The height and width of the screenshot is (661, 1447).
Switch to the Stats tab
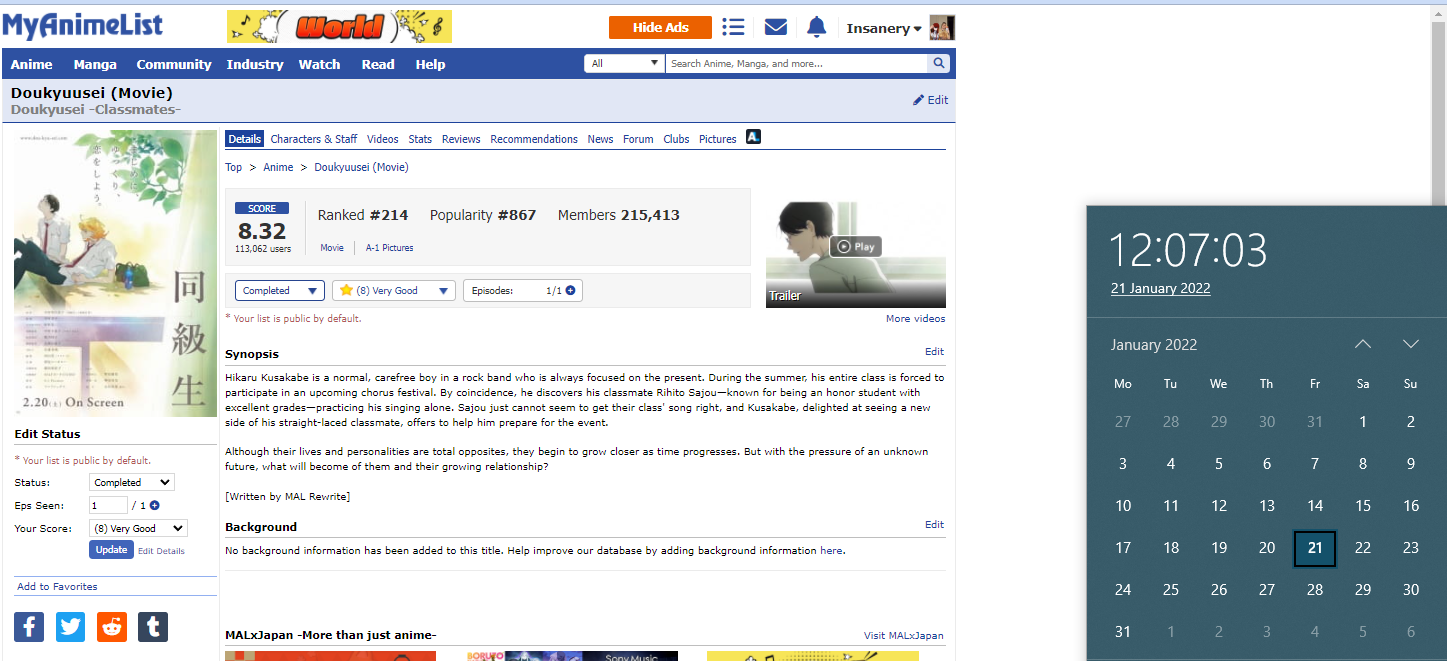(420, 139)
